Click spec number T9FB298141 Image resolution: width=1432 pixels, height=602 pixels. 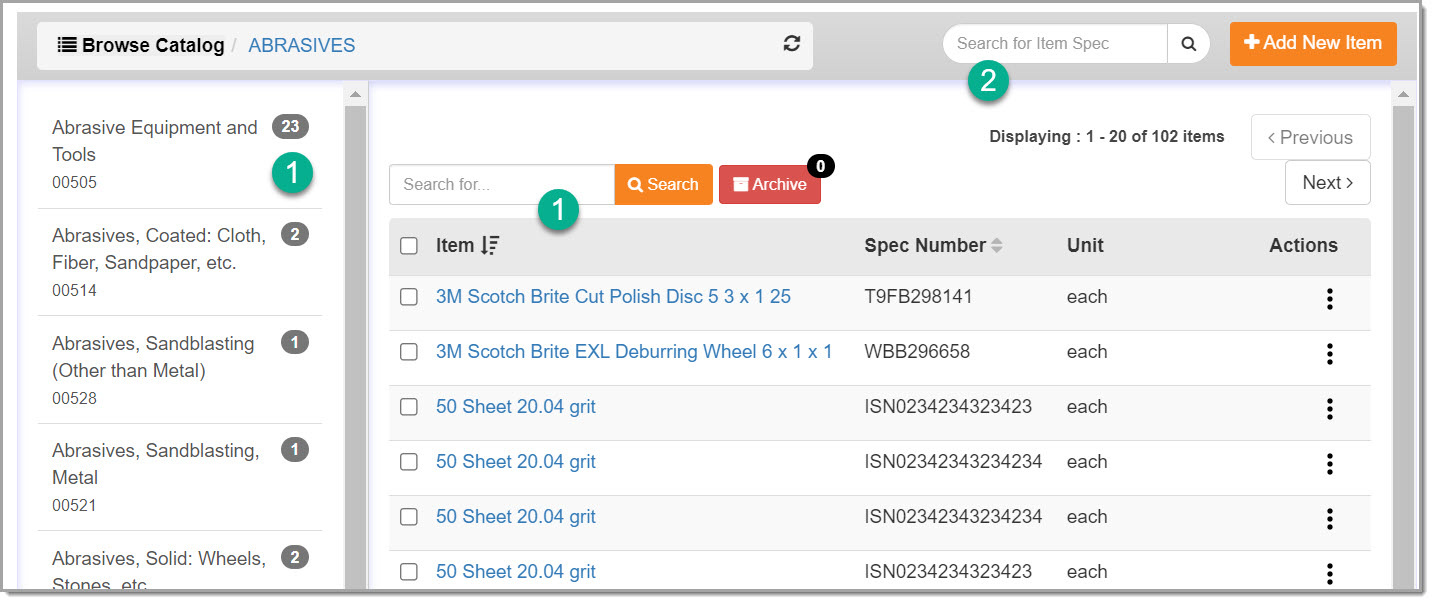(x=918, y=297)
